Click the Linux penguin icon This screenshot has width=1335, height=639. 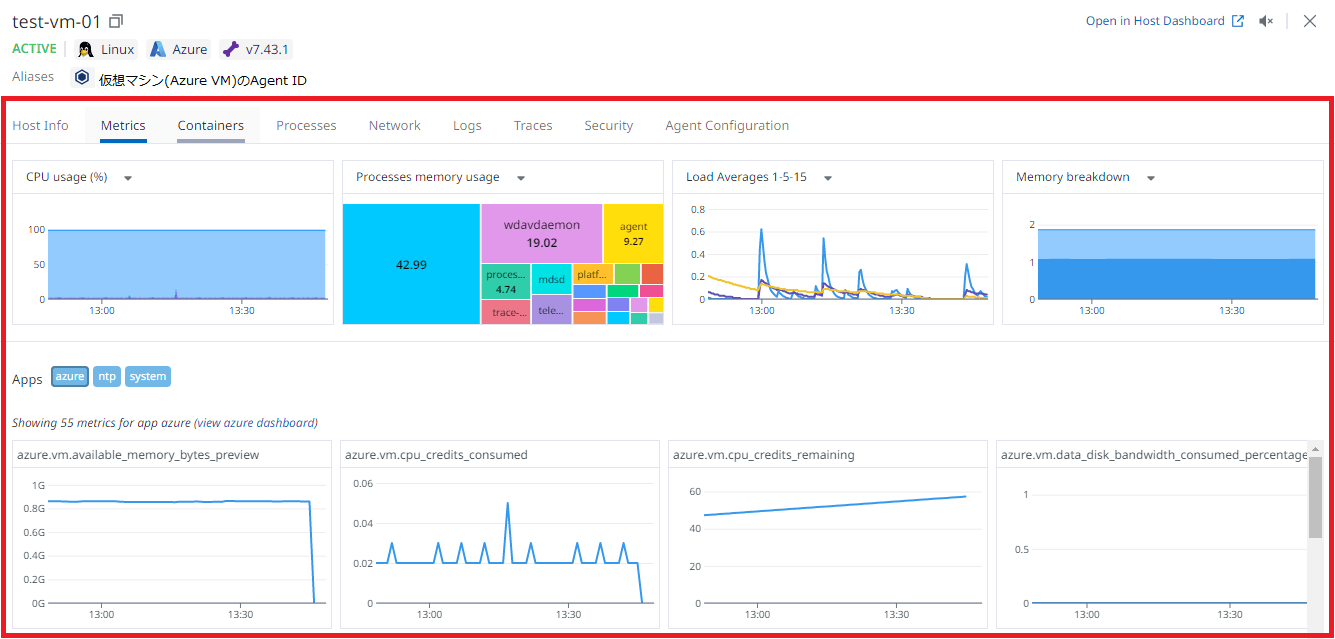click(86, 49)
